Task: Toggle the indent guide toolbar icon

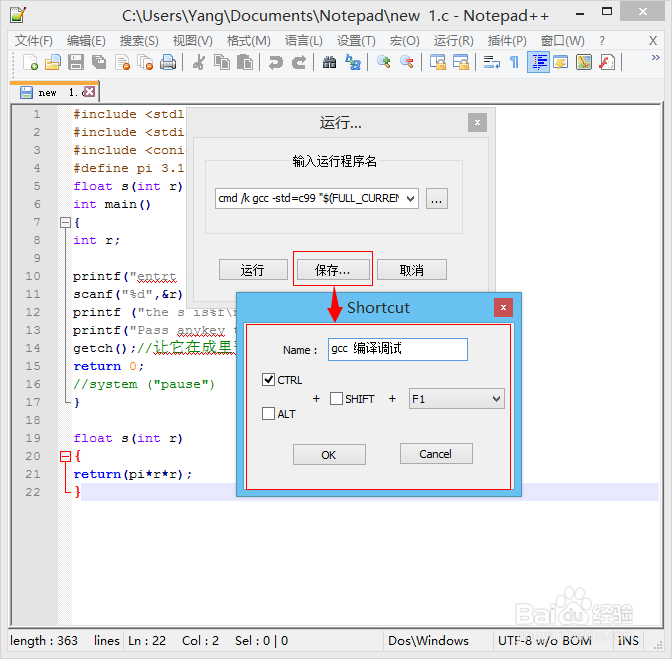Action: 538,63
